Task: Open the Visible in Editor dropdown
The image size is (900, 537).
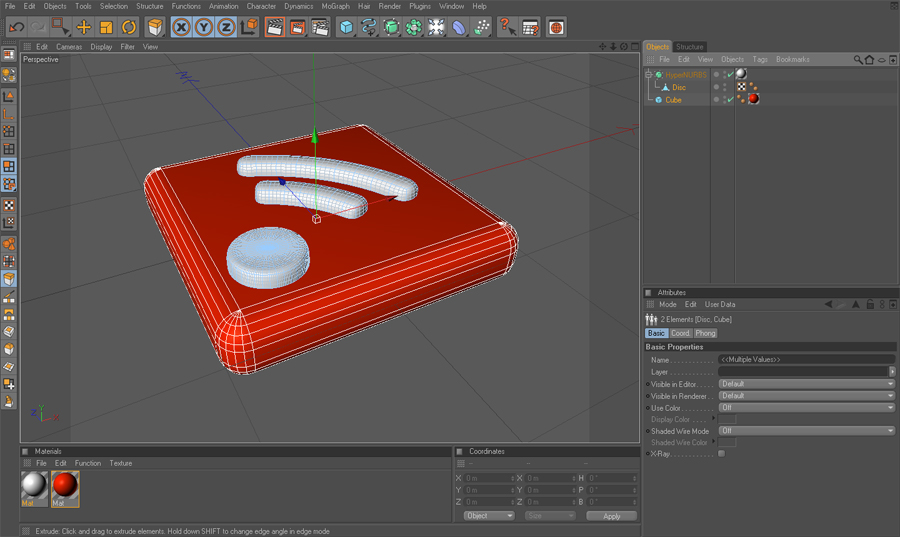Action: click(x=806, y=384)
